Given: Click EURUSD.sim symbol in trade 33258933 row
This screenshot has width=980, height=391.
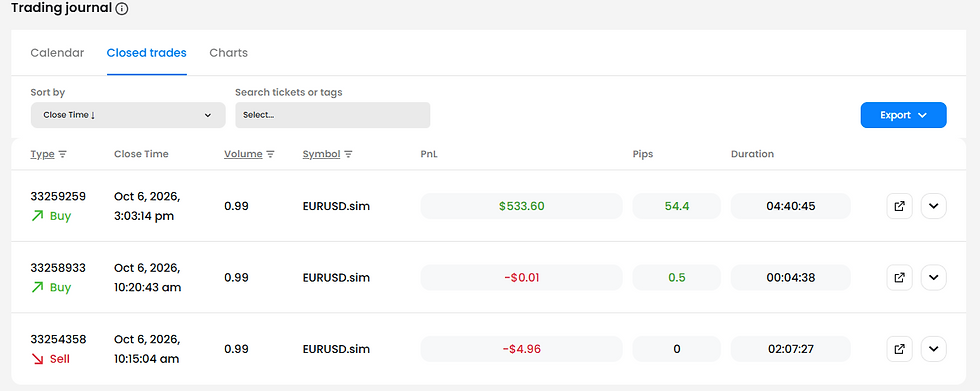Looking at the screenshot, I should (336, 277).
